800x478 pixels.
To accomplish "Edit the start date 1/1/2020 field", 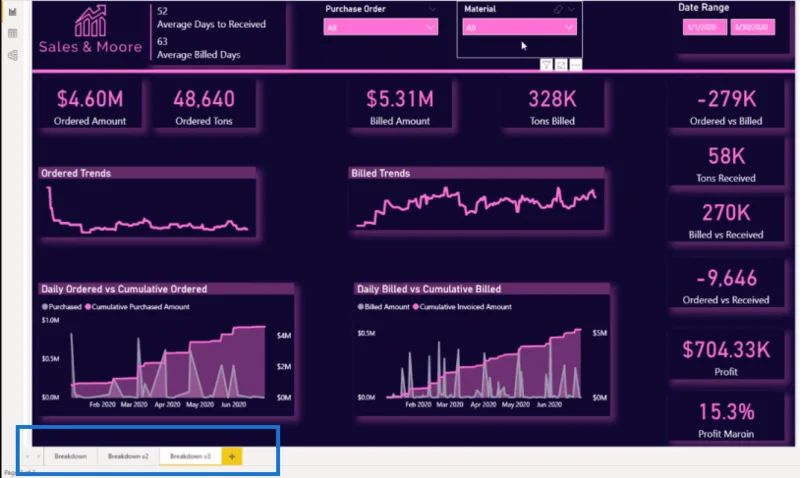I will tap(705, 27).
